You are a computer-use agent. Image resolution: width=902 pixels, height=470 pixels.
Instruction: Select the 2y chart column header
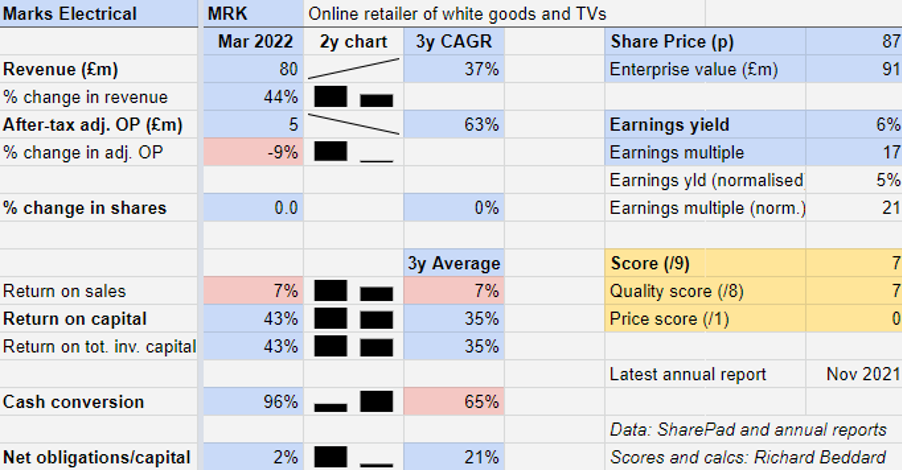pos(353,41)
